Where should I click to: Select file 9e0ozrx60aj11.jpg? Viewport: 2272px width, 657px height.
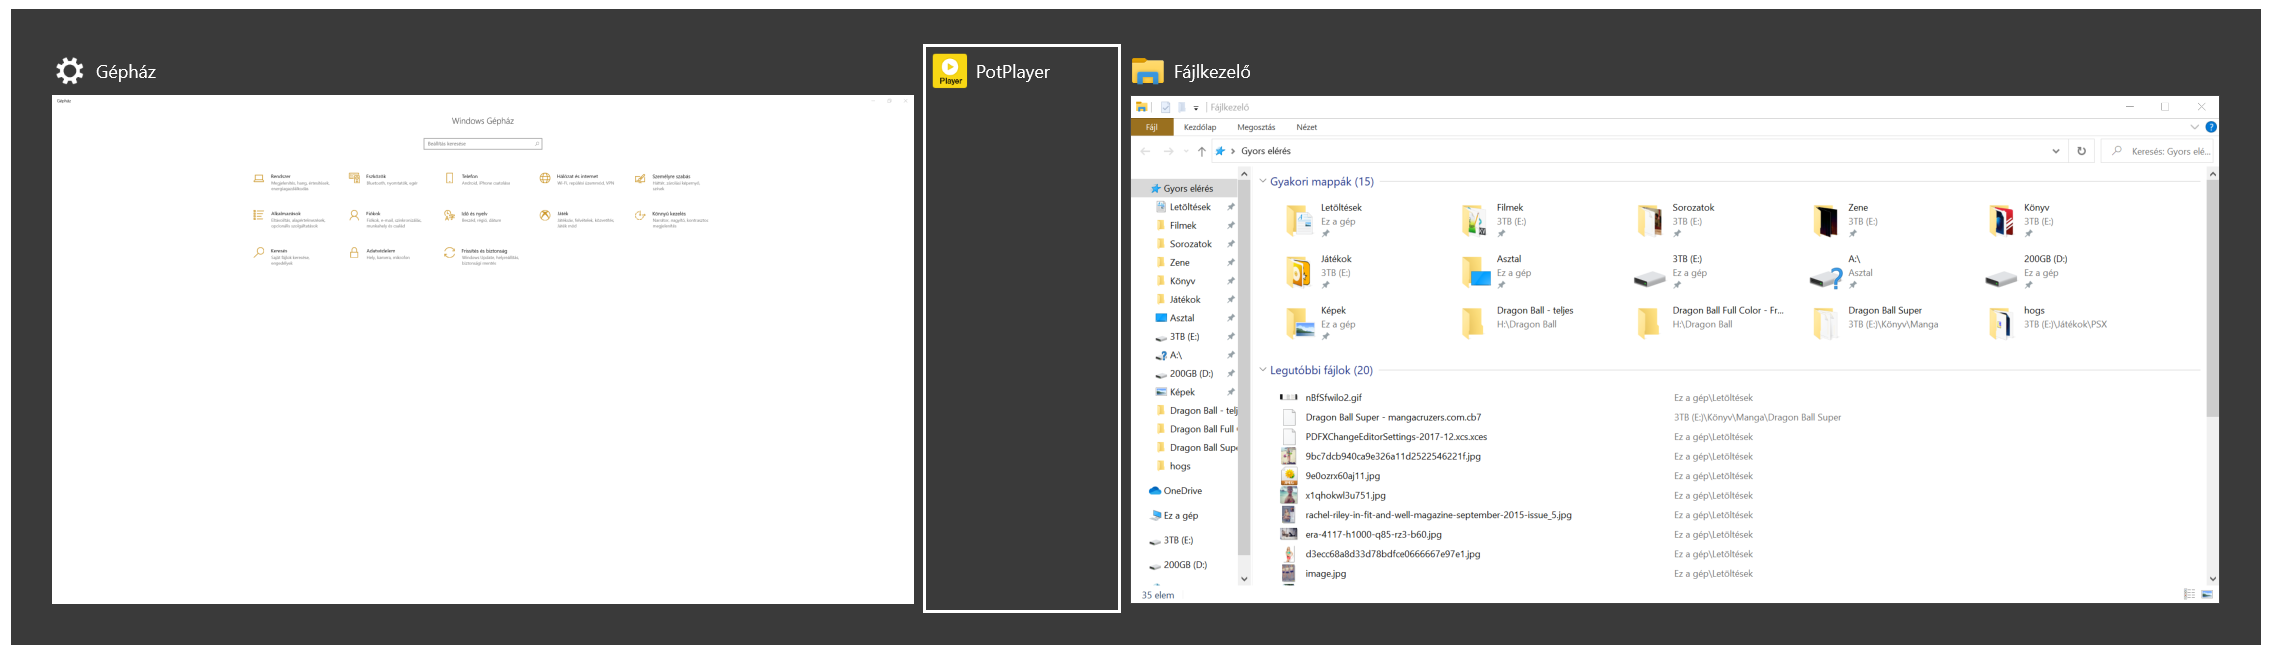coord(1342,476)
